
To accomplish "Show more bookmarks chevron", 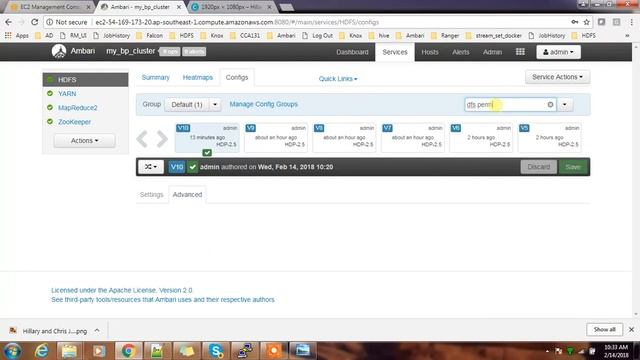I will click(x=627, y=36).
